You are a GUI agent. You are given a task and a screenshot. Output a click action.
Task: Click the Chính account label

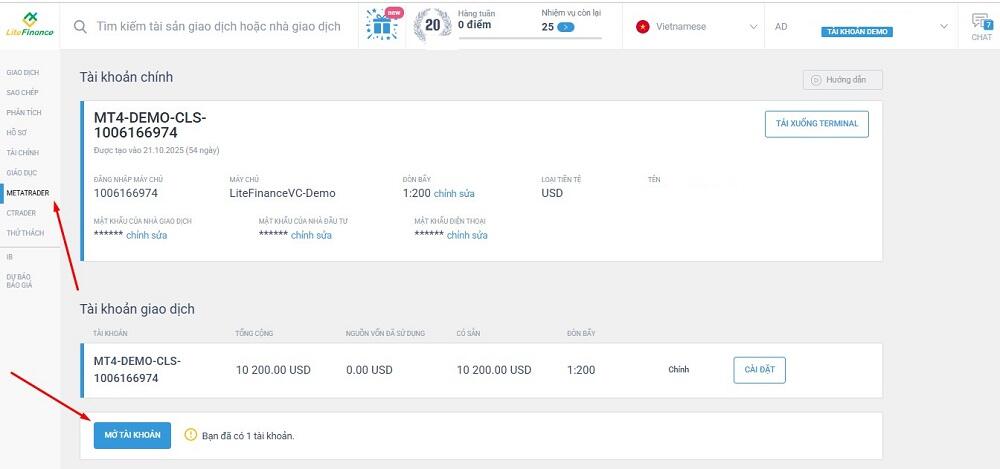(x=679, y=369)
